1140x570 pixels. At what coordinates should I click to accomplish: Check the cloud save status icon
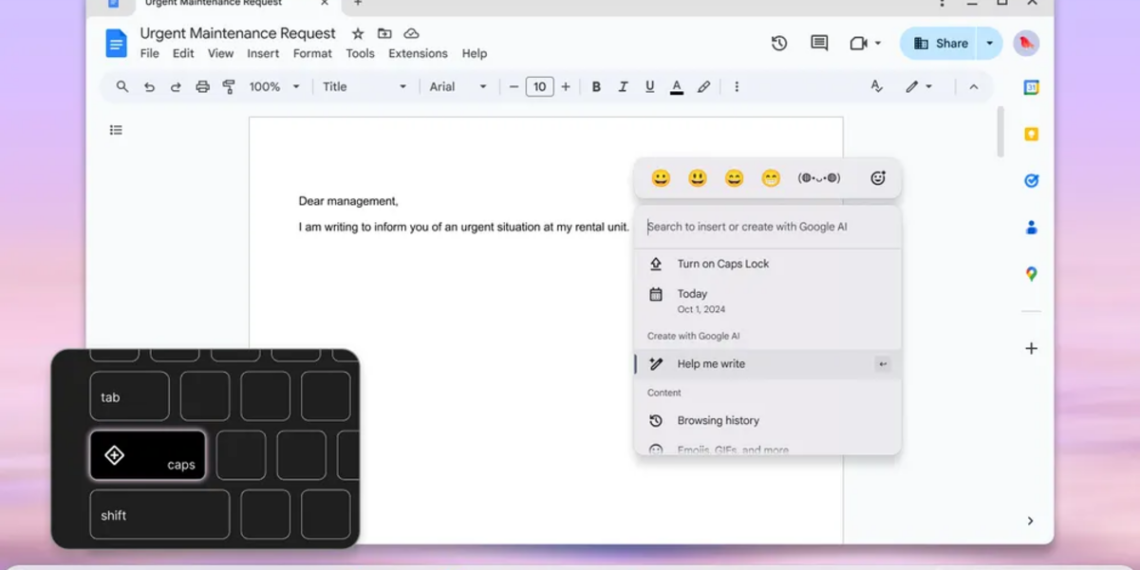tap(412, 33)
